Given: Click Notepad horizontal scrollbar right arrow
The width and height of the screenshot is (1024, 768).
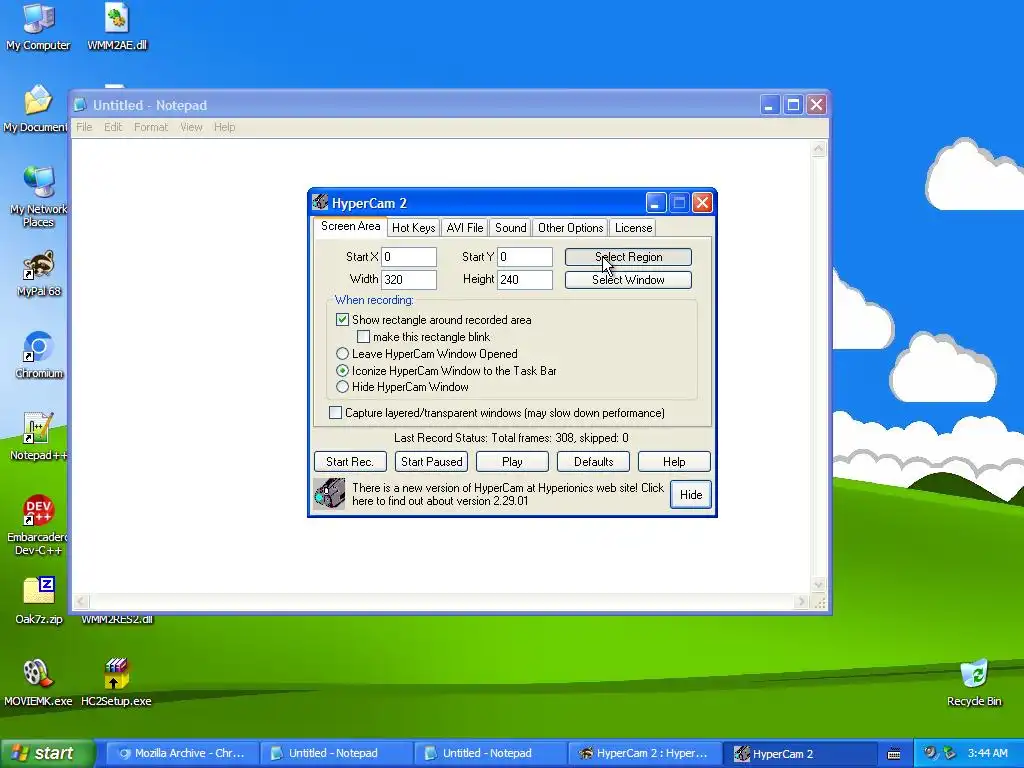Looking at the screenshot, I should coord(801,601).
